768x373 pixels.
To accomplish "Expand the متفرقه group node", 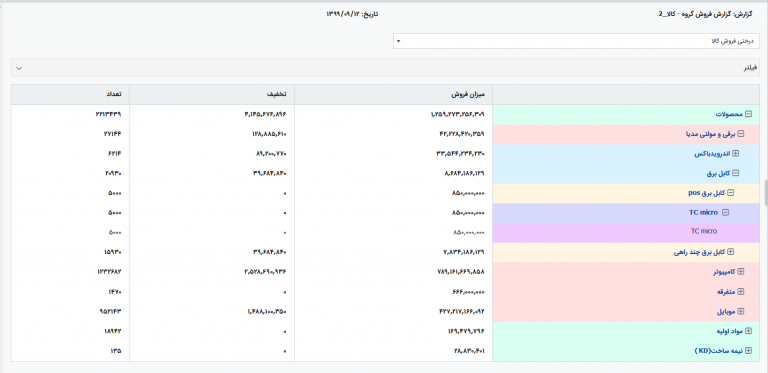I will 741,292.
